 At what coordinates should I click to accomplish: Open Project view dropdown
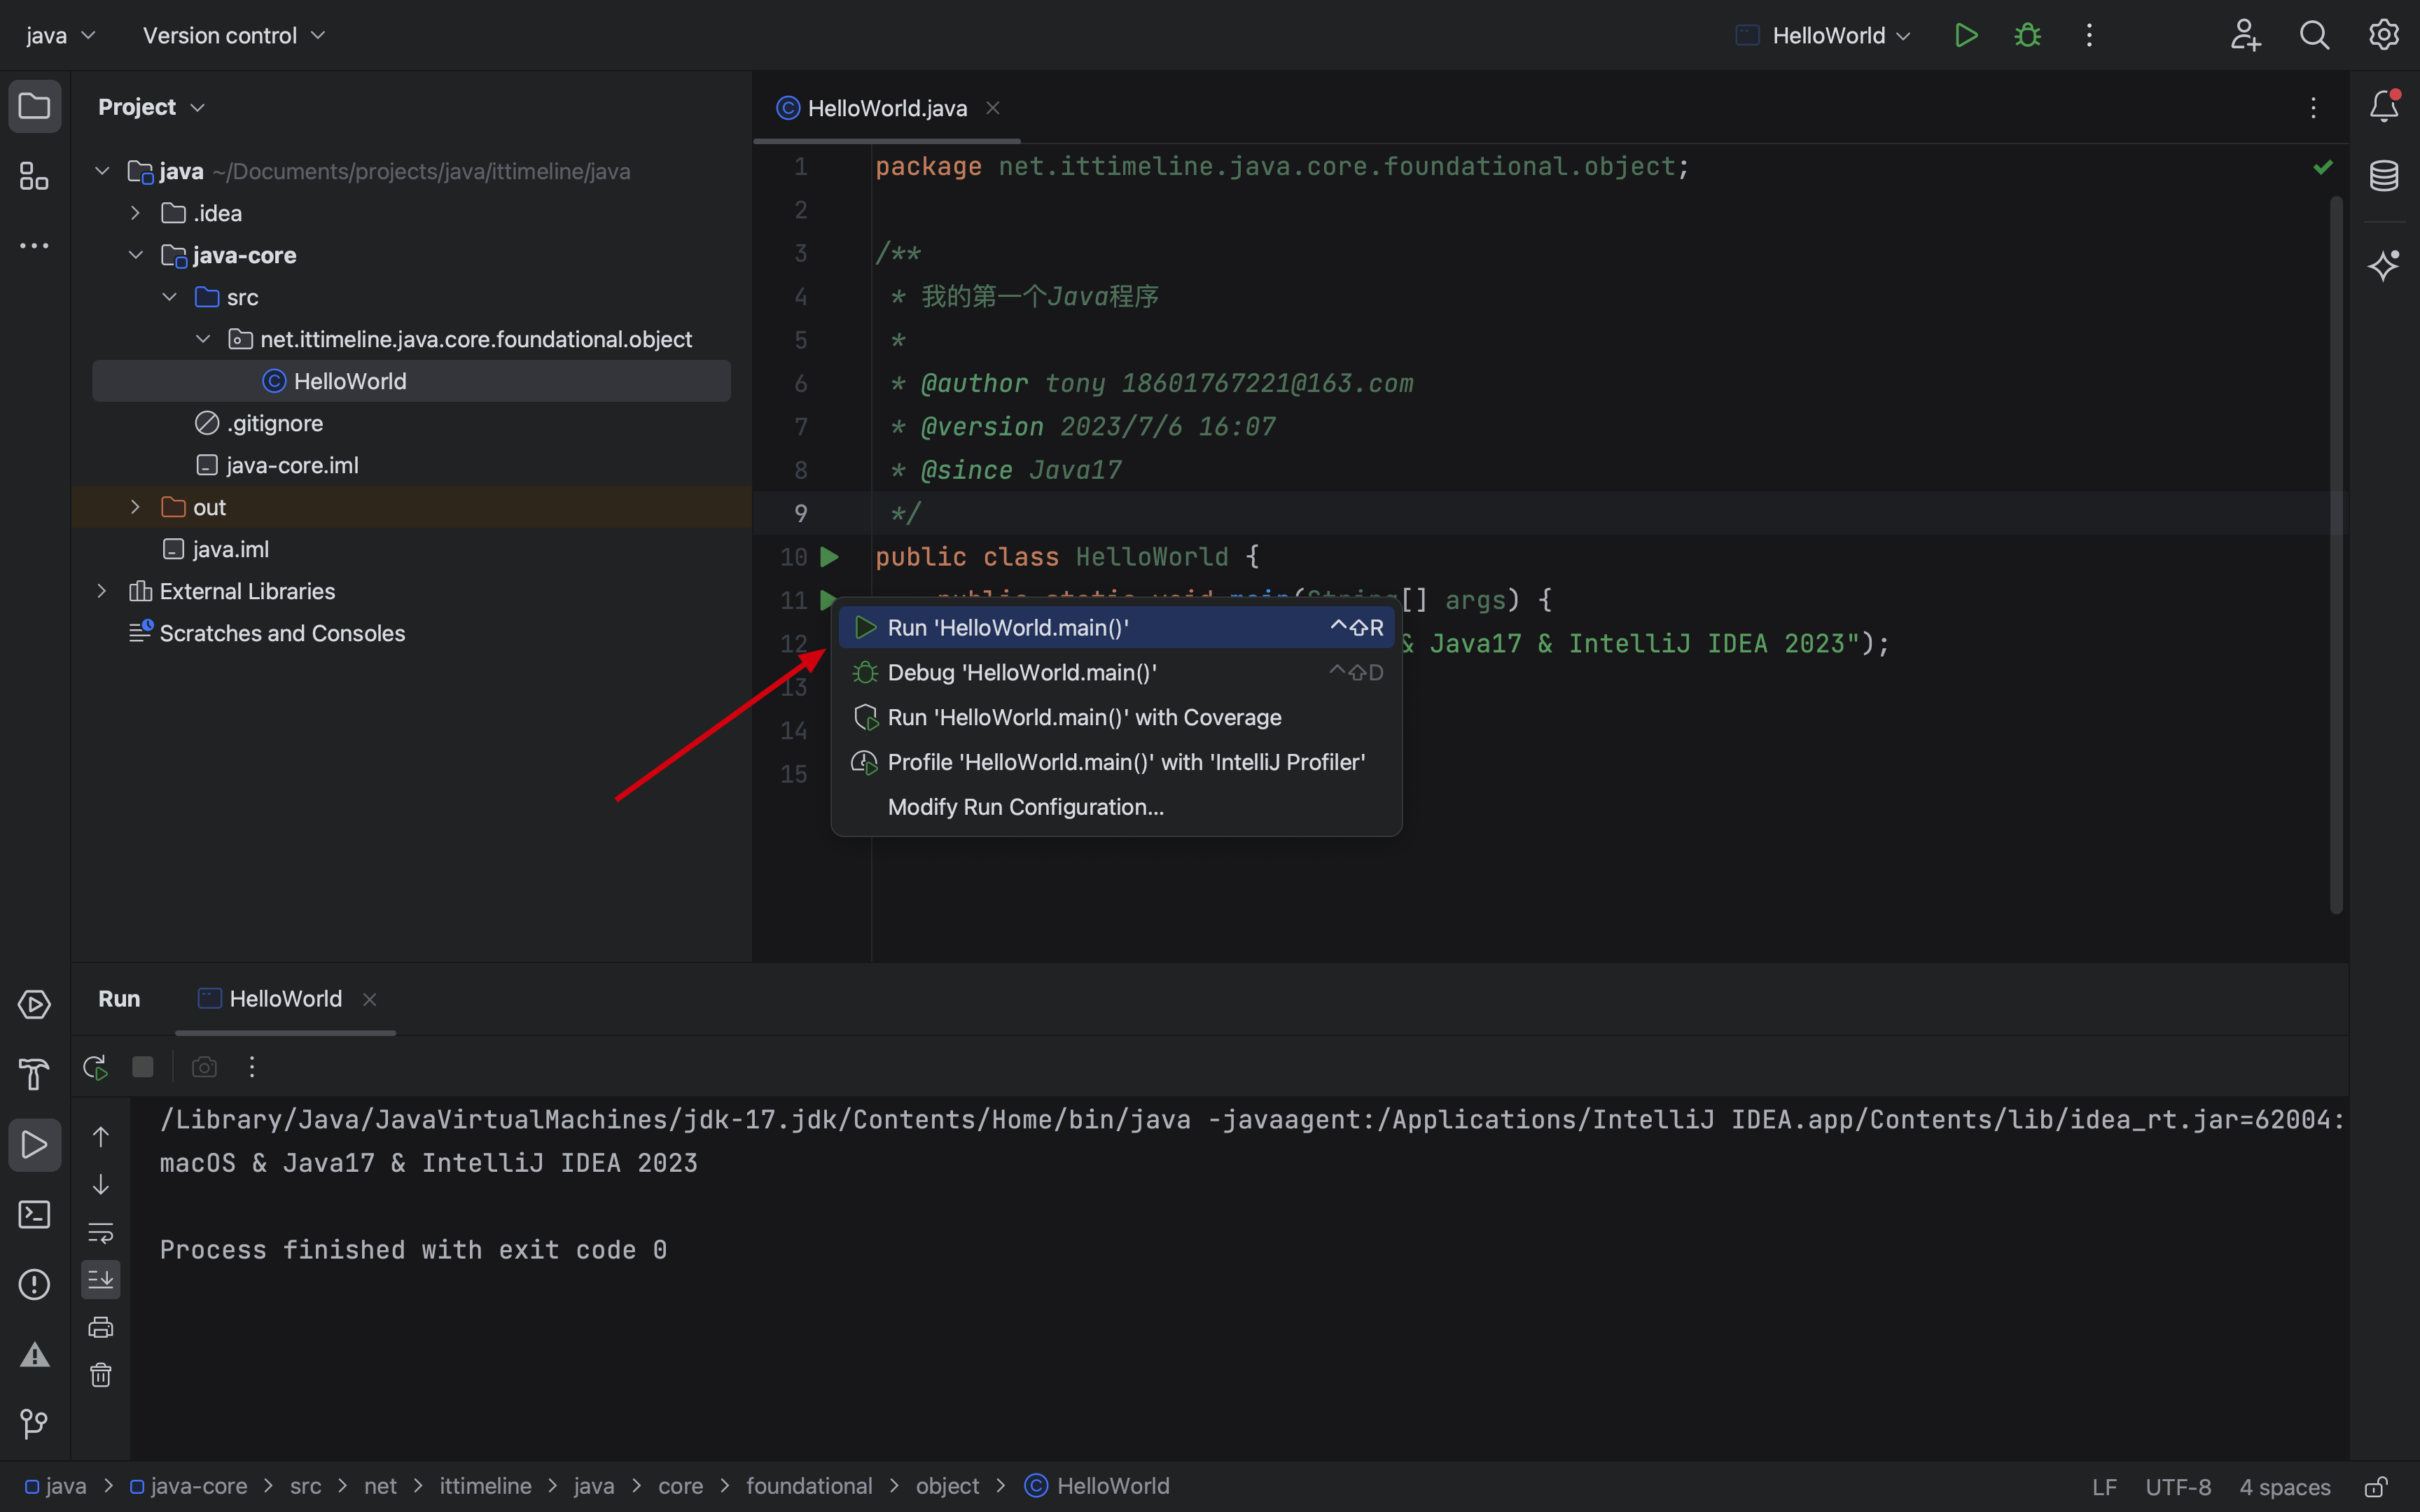tap(151, 107)
